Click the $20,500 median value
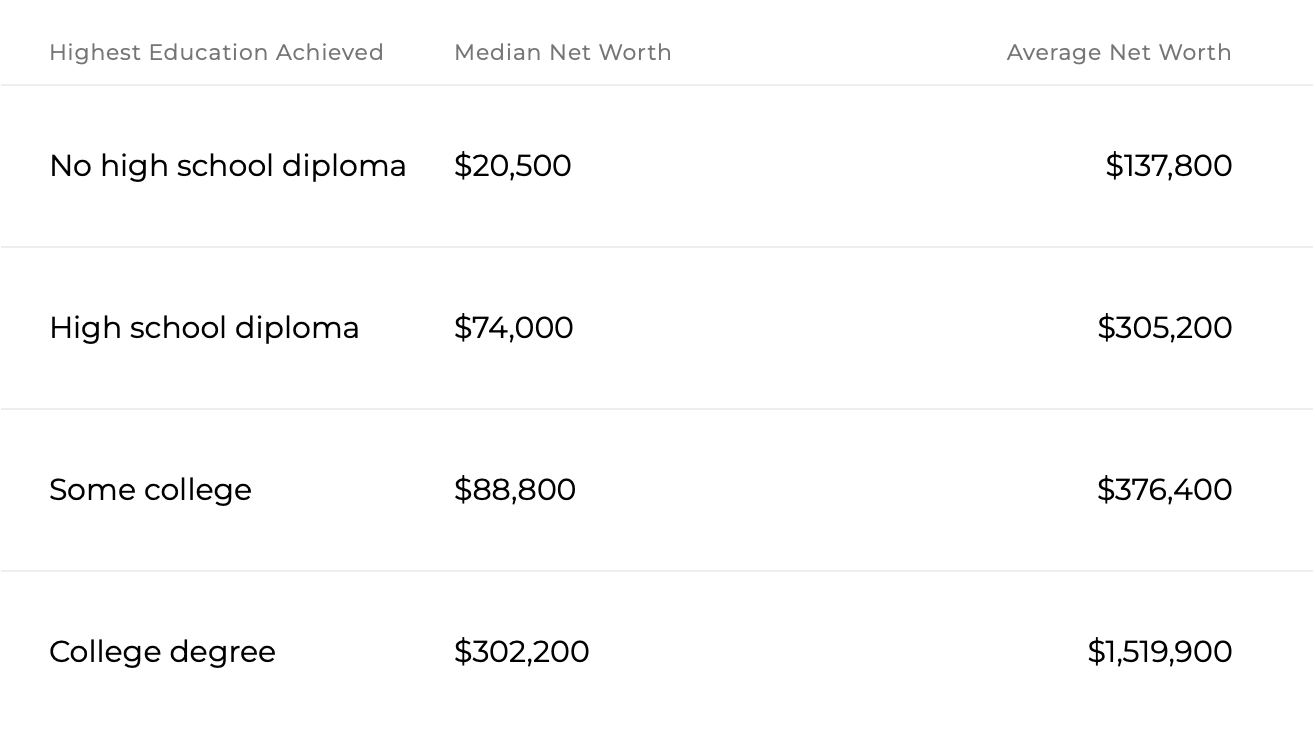The height and width of the screenshot is (738, 1314). tap(512, 165)
